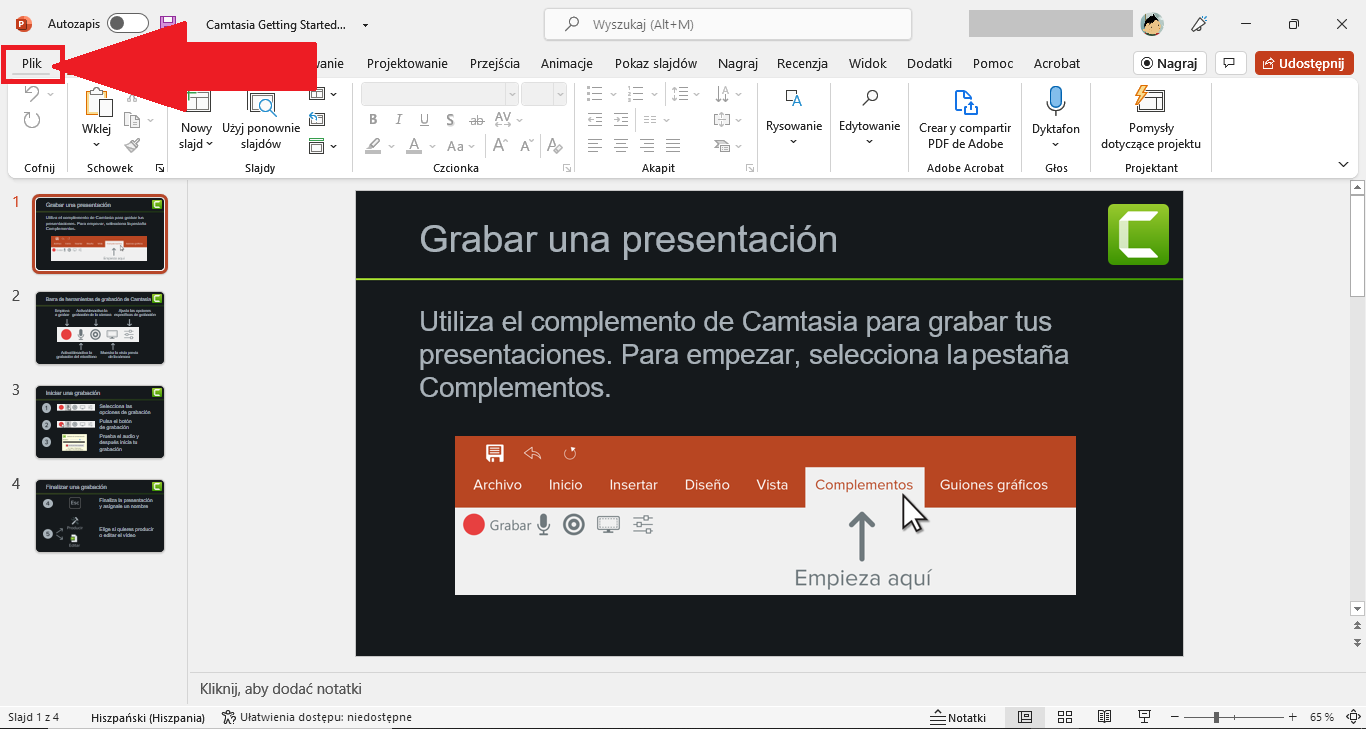The image size is (1366, 729).
Task: Toggle Underline formatting
Action: point(425,120)
